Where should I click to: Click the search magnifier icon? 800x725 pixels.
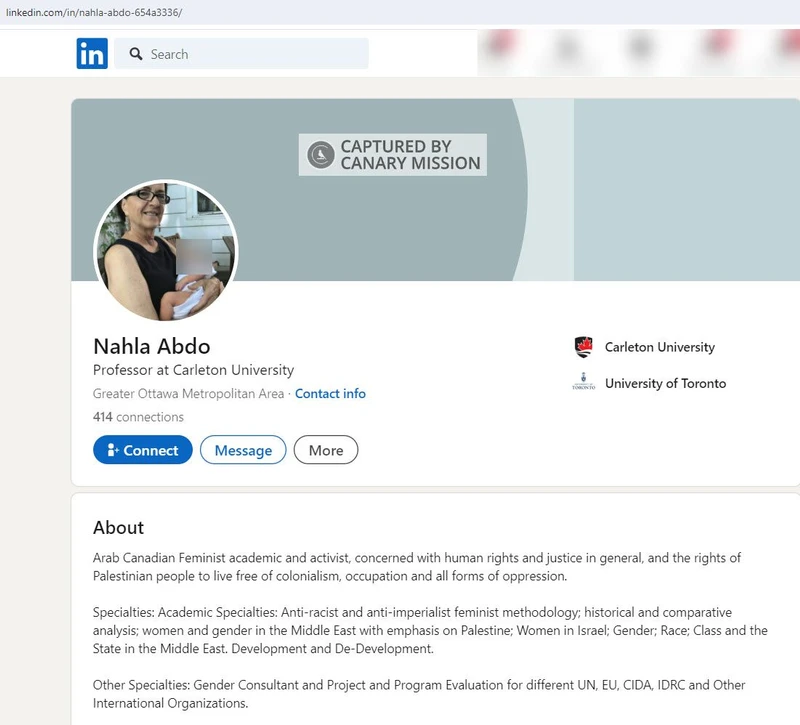tap(136, 54)
